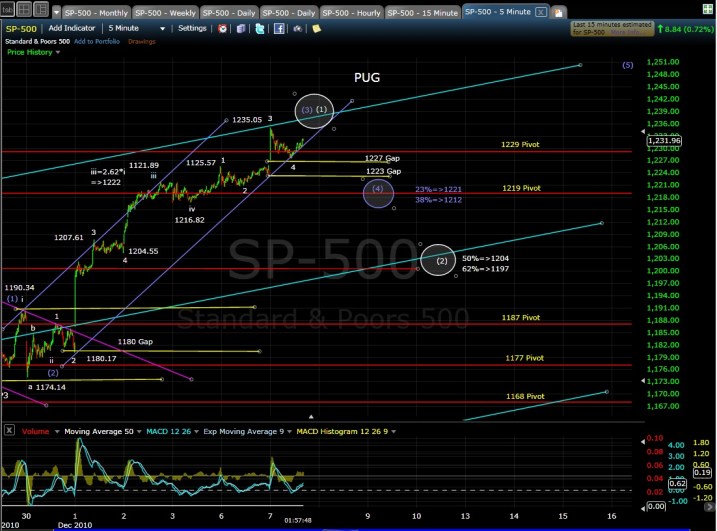Click More Info link in estimate notice
The height and width of the screenshot is (531, 717).
coord(624,32)
